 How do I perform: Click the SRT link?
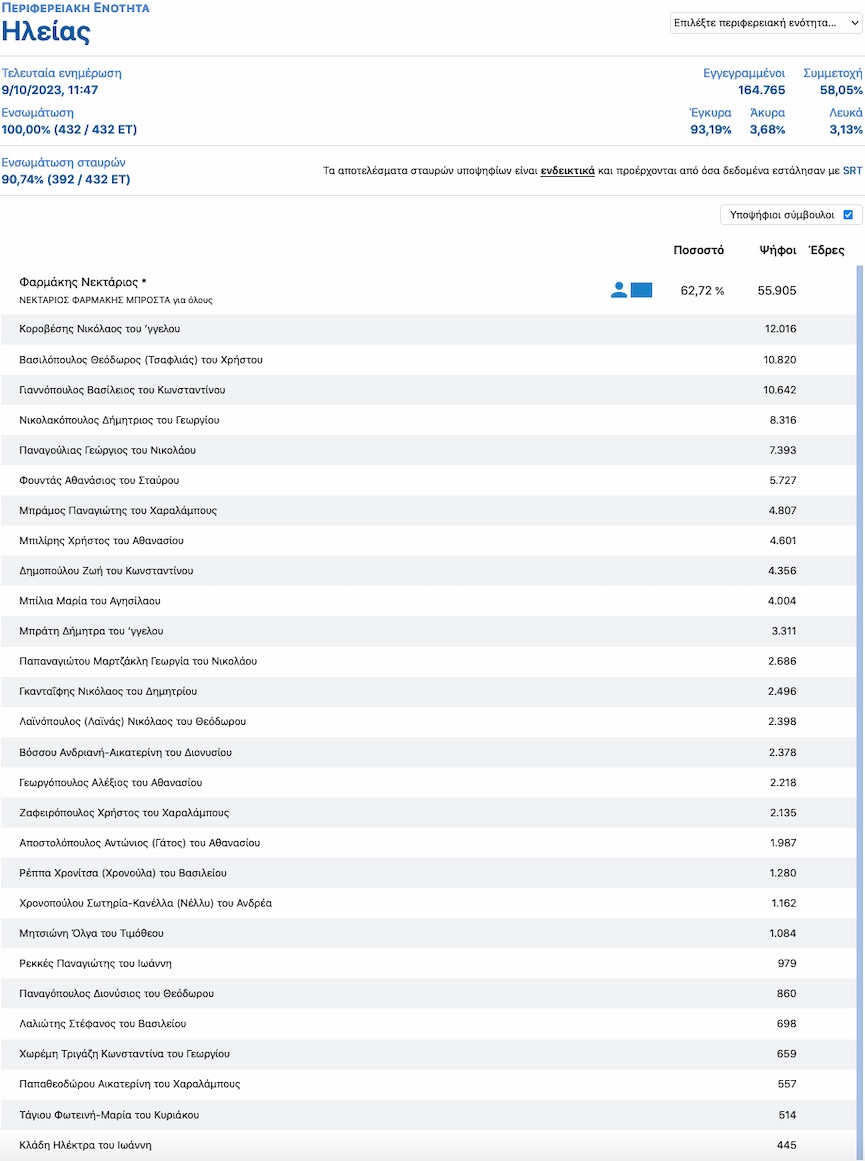(852, 171)
